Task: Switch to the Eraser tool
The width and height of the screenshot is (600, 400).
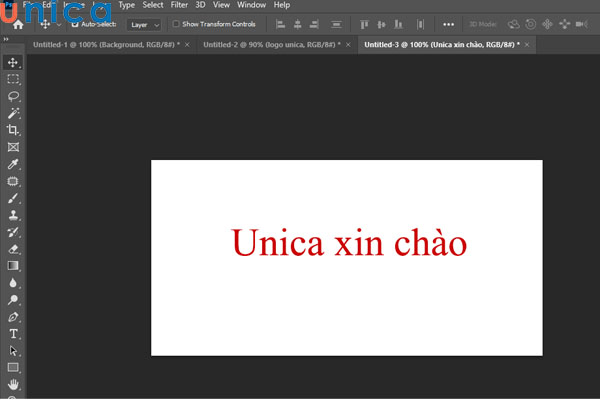Action: (13, 249)
